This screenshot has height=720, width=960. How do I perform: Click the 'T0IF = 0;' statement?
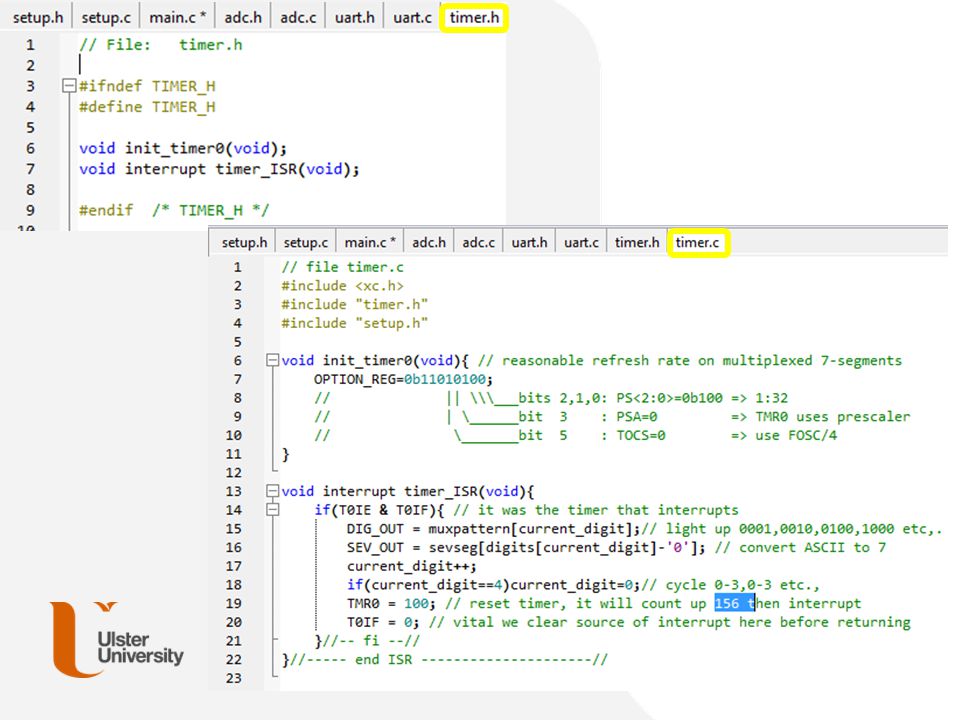383,622
